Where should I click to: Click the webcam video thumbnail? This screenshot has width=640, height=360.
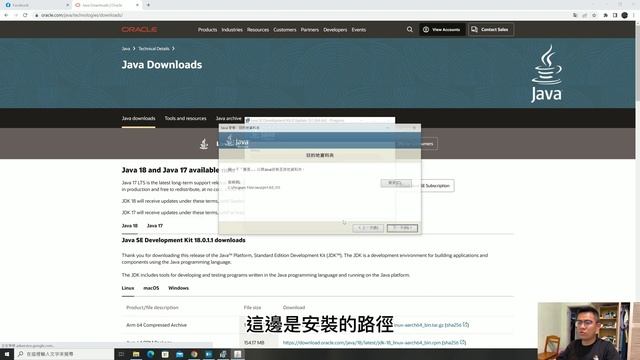pyautogui.click(x=589, y=331)
